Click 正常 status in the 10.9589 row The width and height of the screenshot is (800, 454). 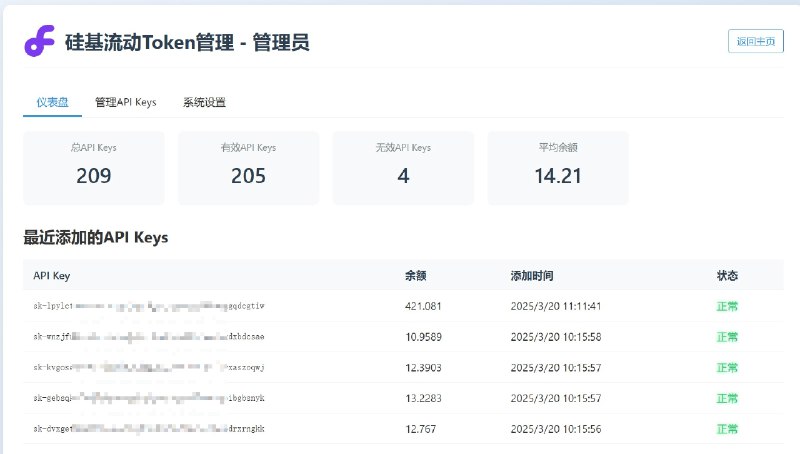727,337
